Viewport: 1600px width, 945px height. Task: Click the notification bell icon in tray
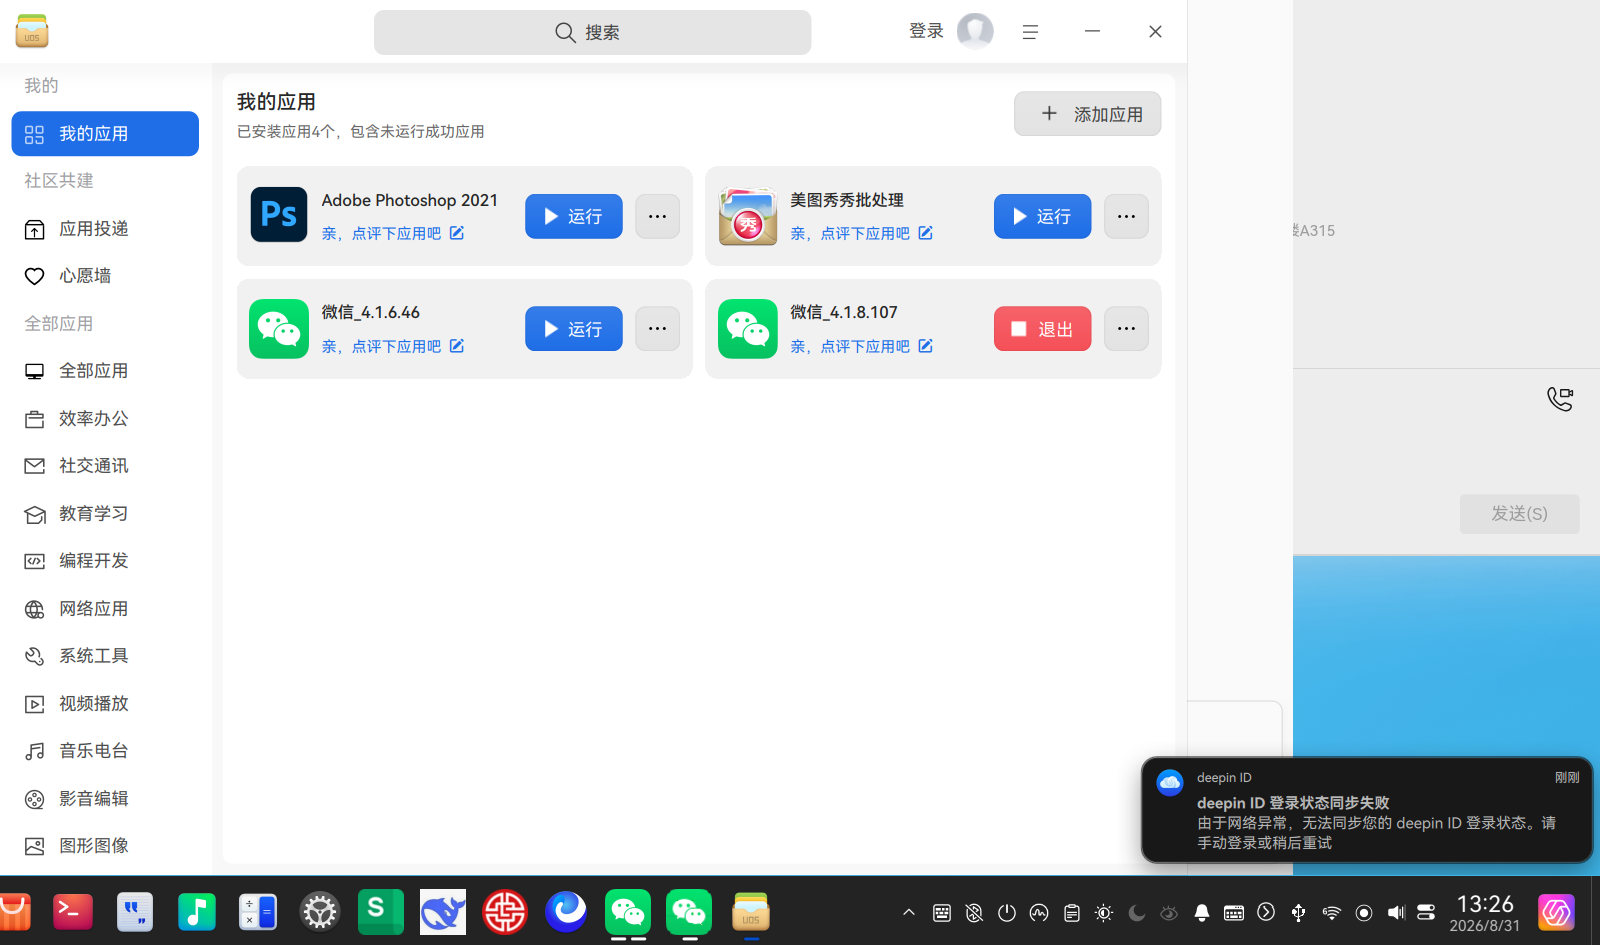point(1202,912)
